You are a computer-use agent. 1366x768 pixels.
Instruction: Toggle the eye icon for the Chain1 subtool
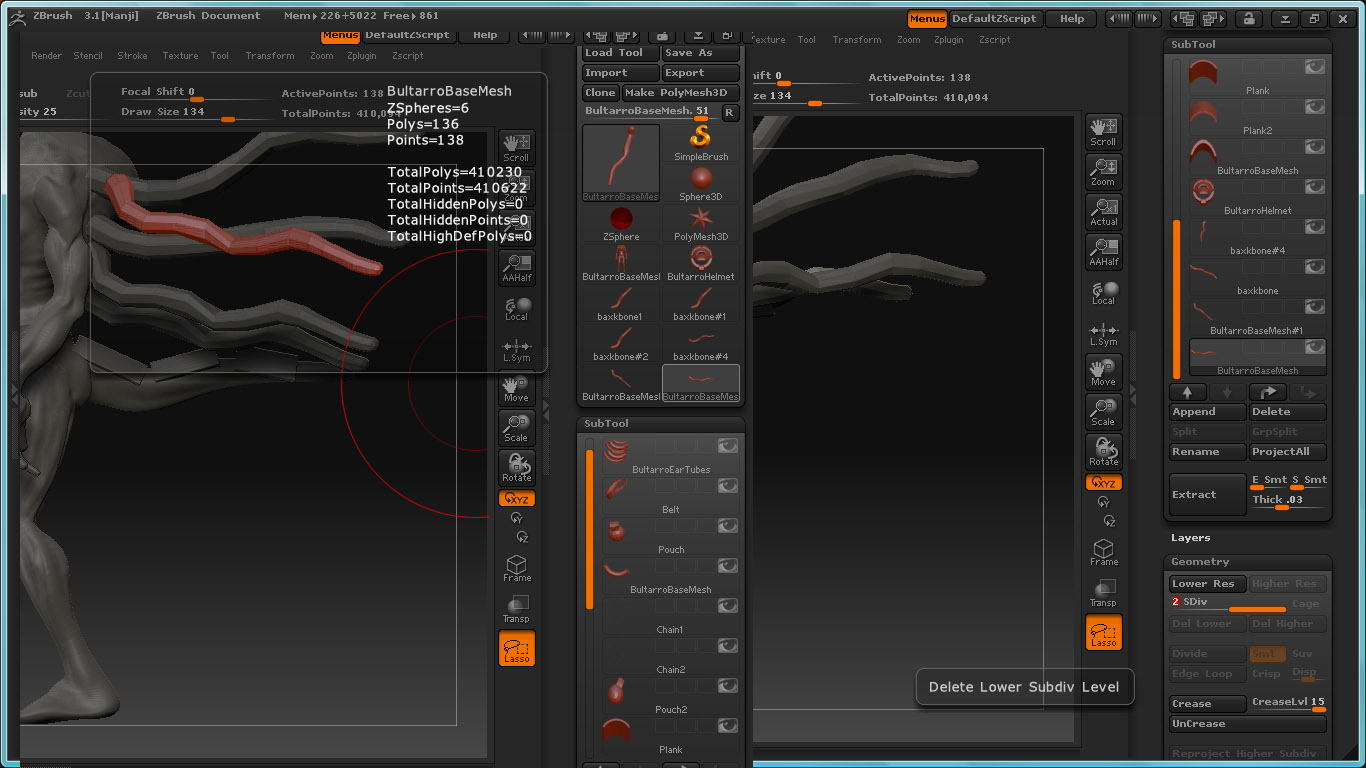coord(727,606)
